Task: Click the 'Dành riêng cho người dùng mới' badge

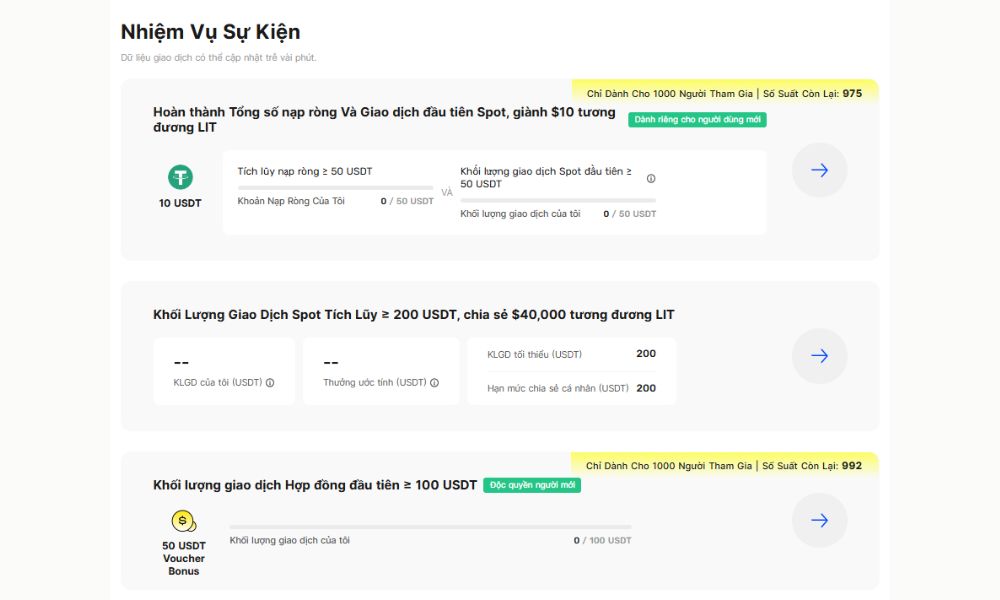Action: [697, 120]
